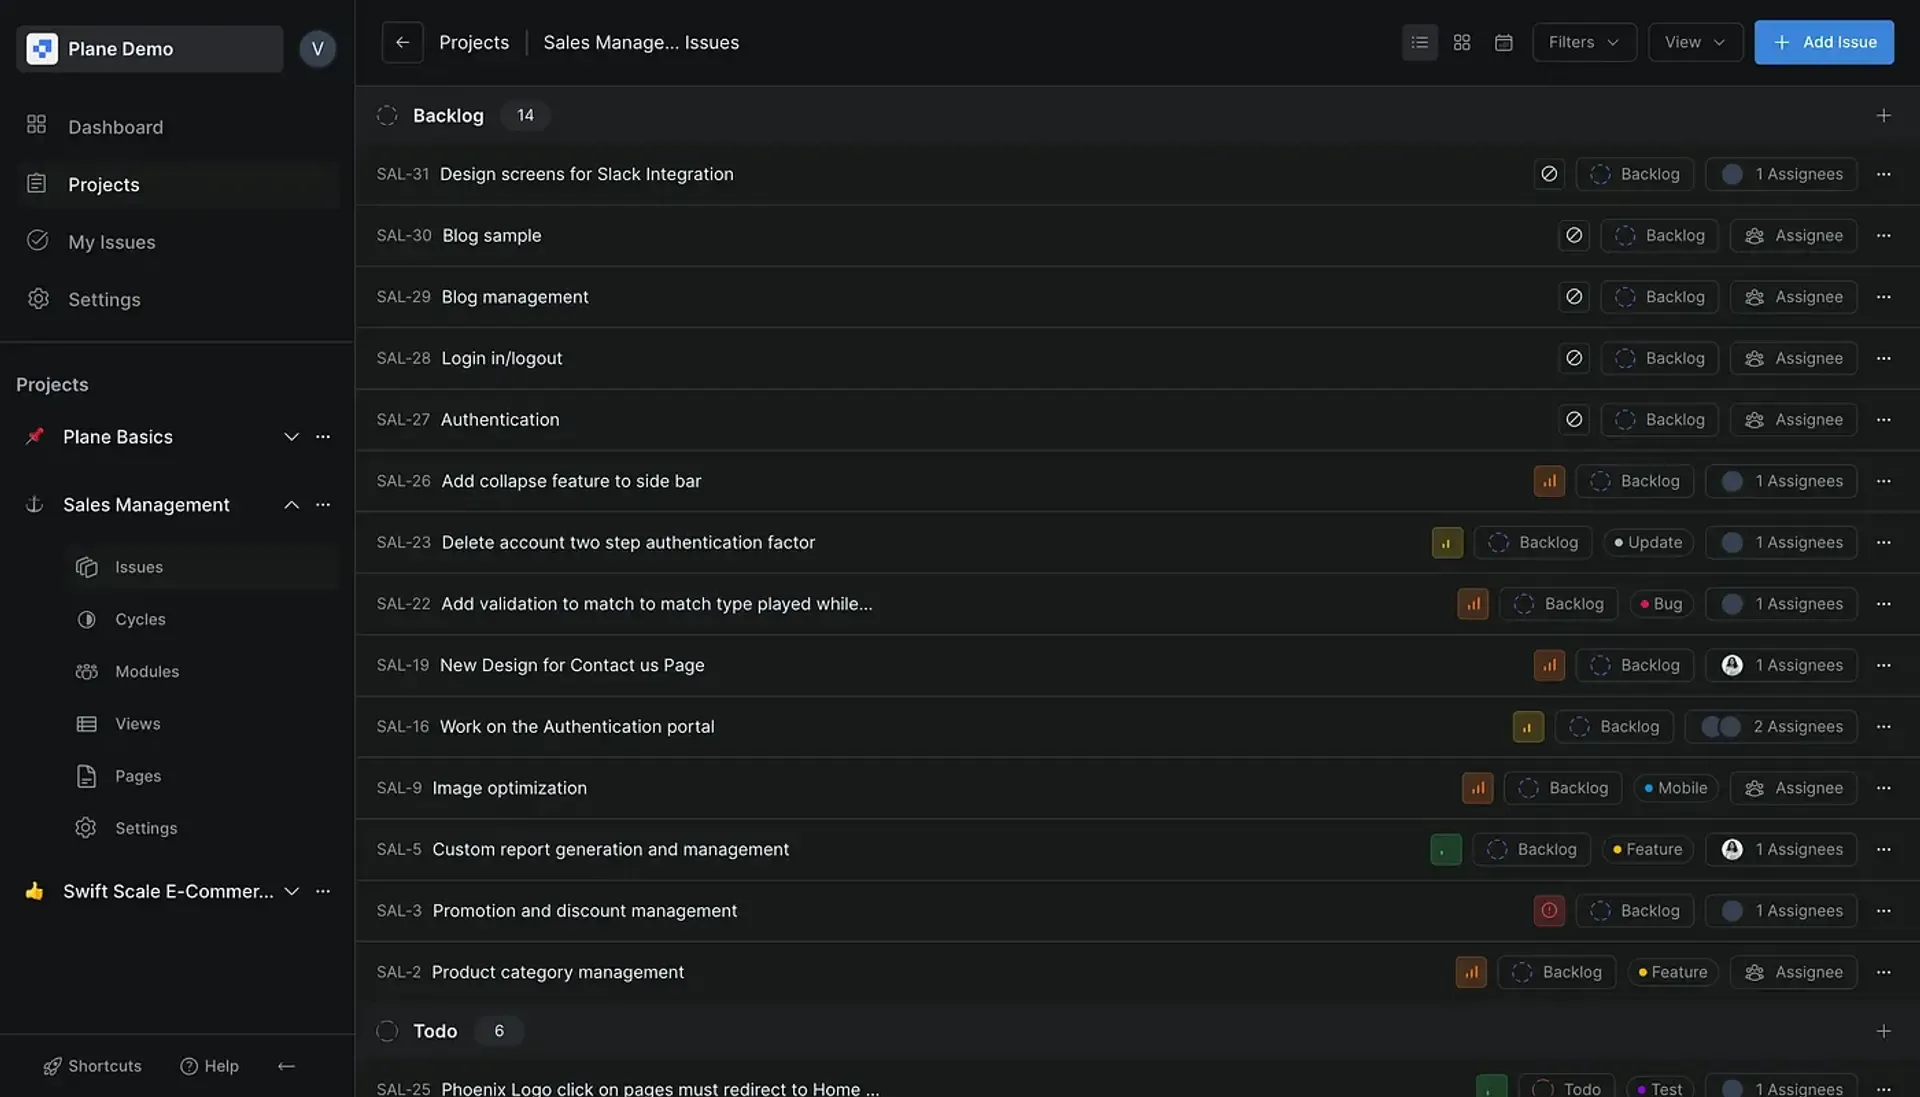This screenshot has height=1097, width=1920.
Task: Collapse sidebar using bottom arrow icon
Action: pos(286,1066)
